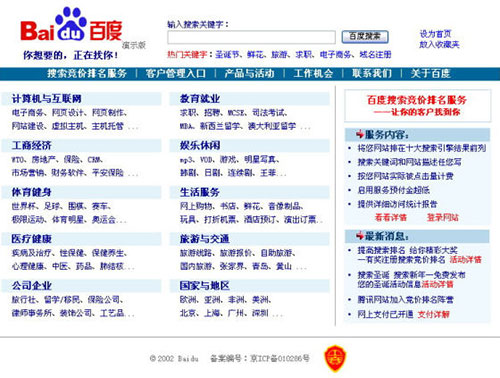Click 支付详解 red link
Image resolution: width=500 pixels, height=378 pixels.
point(433,314)
